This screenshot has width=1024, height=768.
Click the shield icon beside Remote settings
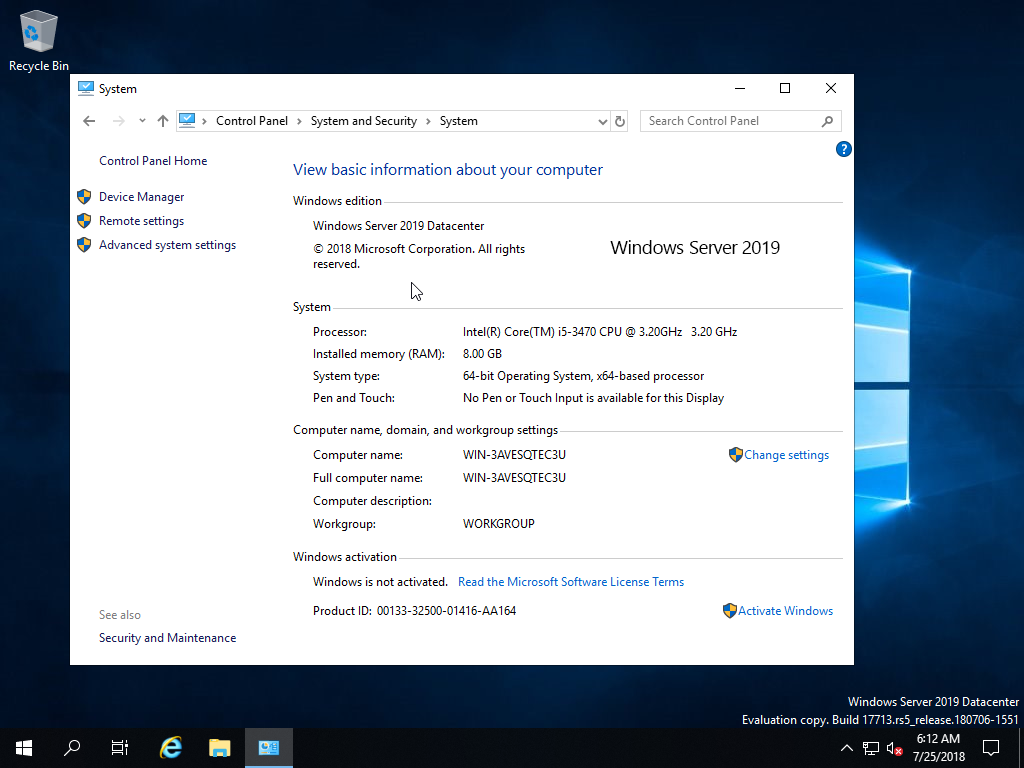pyautogui.click(x=84, y=221)
